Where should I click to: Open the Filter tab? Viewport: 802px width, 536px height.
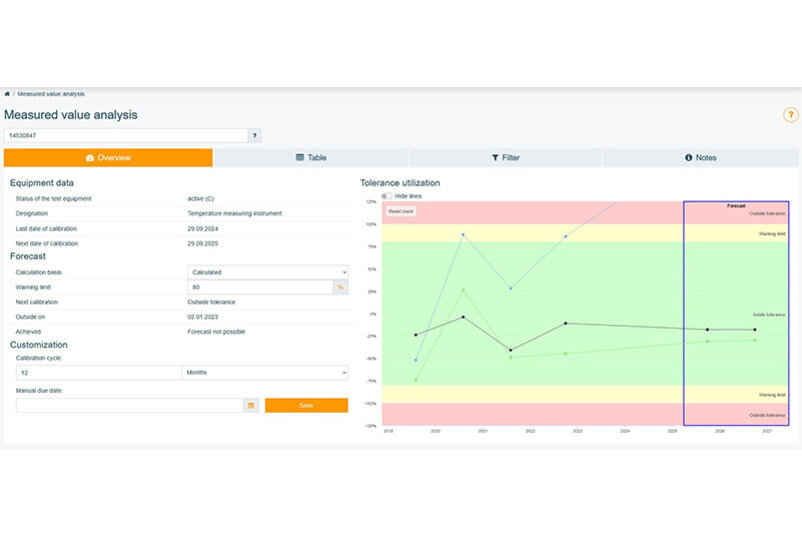[506, 158]
